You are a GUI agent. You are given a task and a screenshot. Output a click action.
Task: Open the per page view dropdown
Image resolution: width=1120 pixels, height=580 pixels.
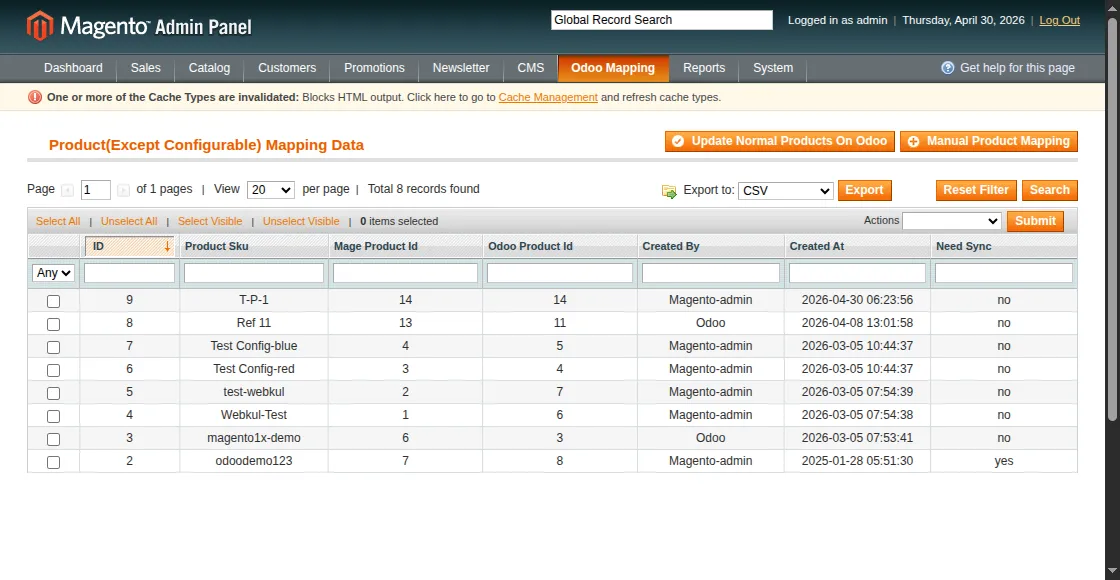(x=271, y=190)
